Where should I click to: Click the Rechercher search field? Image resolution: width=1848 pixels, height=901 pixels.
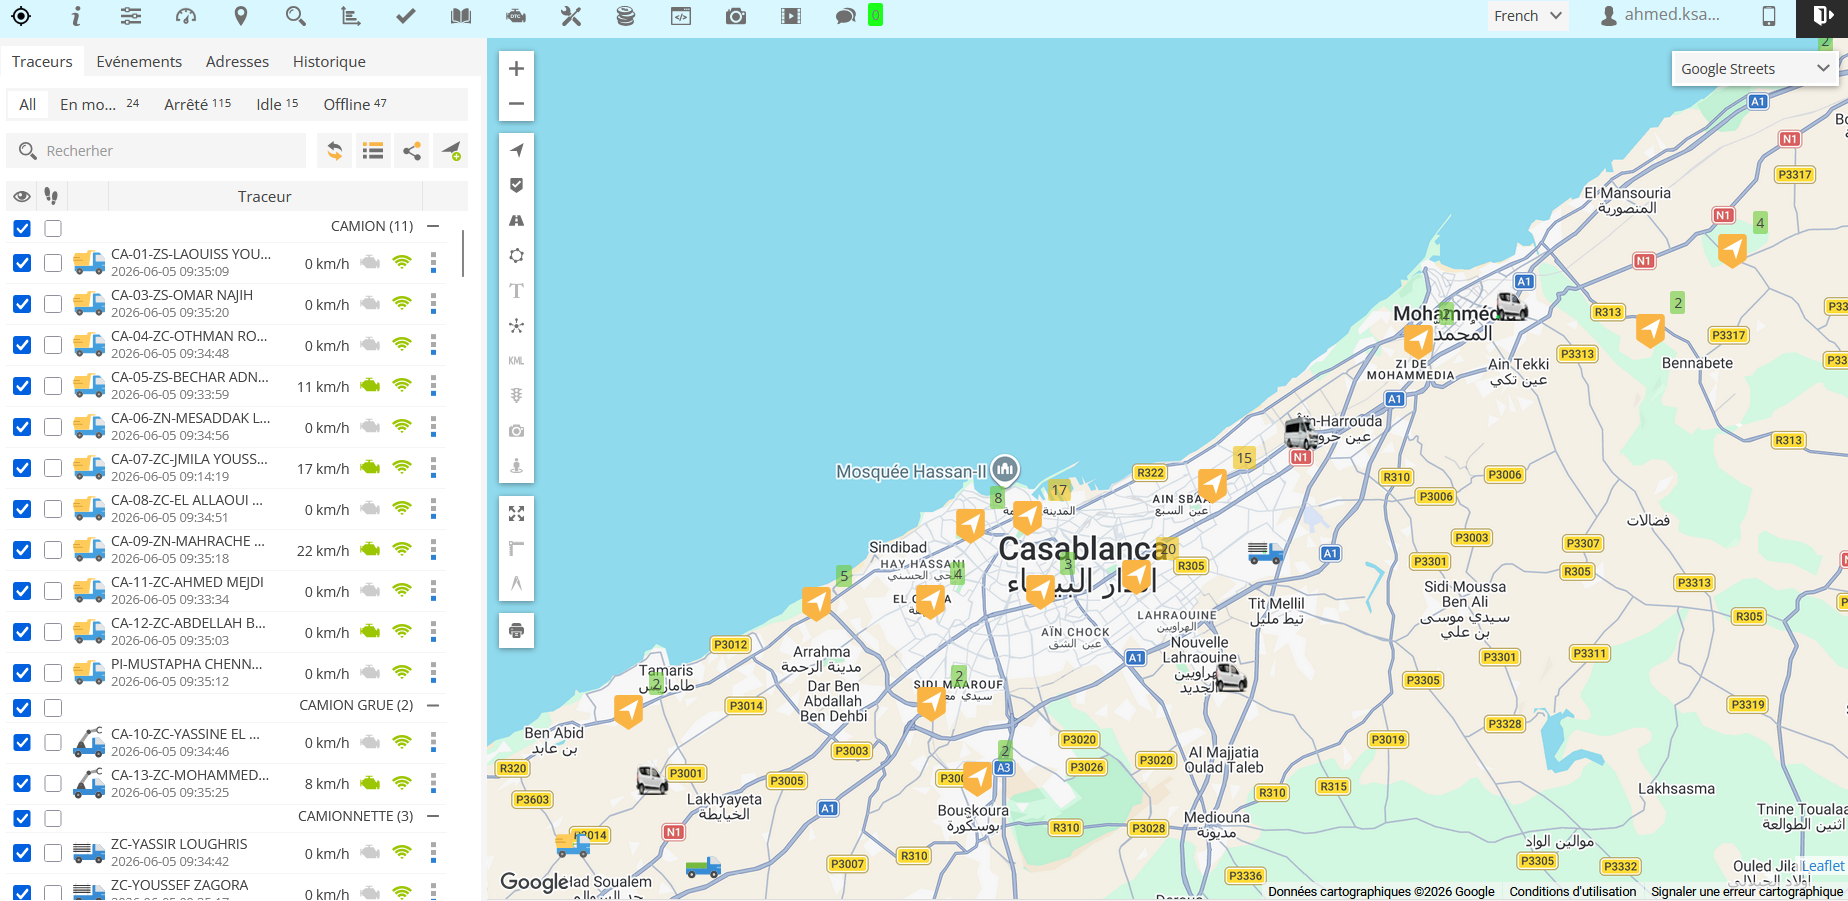[157, 151]
